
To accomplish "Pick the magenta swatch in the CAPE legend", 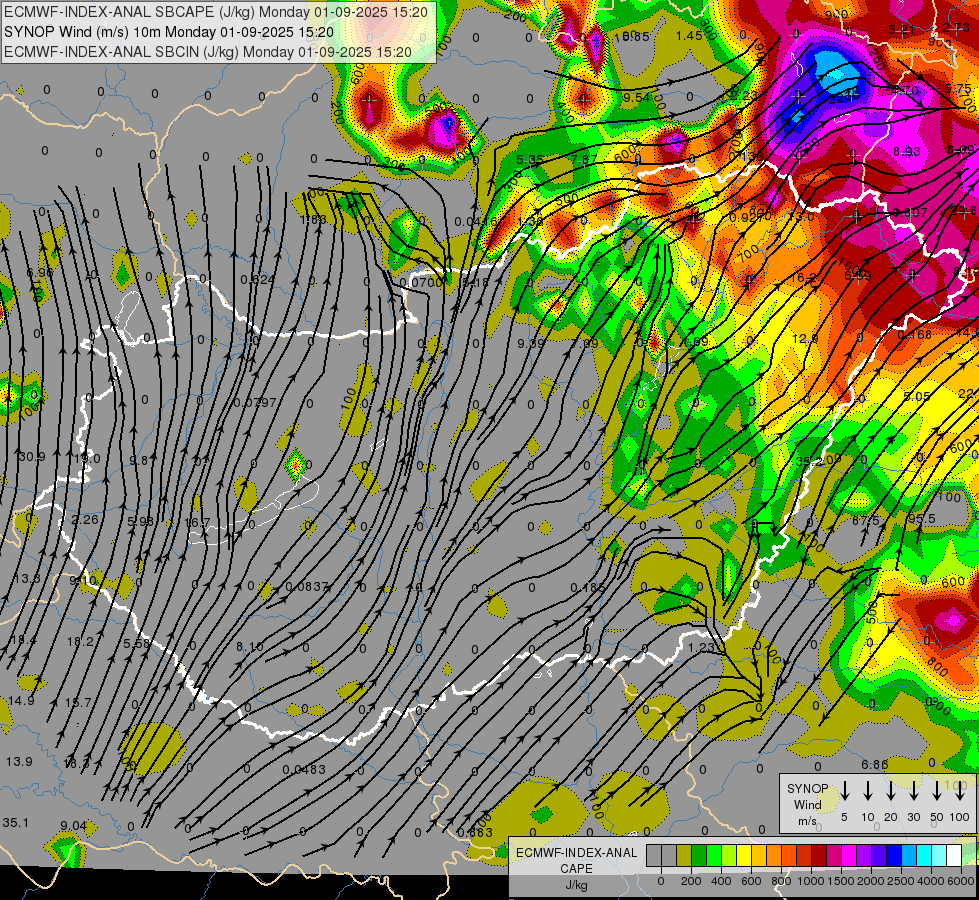I will (849, 856).
